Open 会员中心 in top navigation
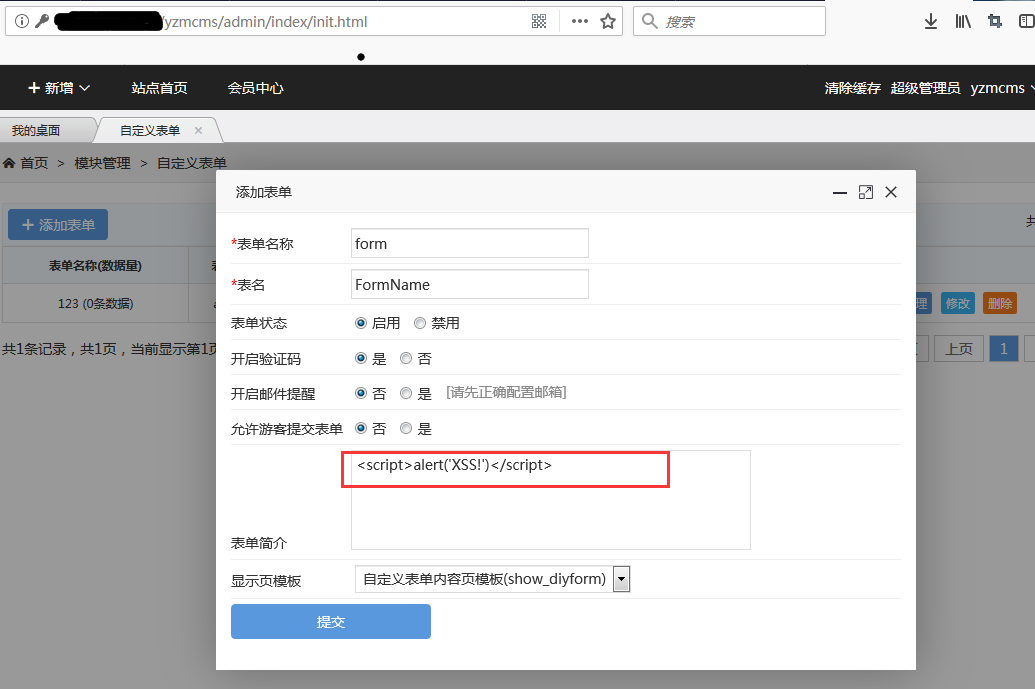 [255, 88]
